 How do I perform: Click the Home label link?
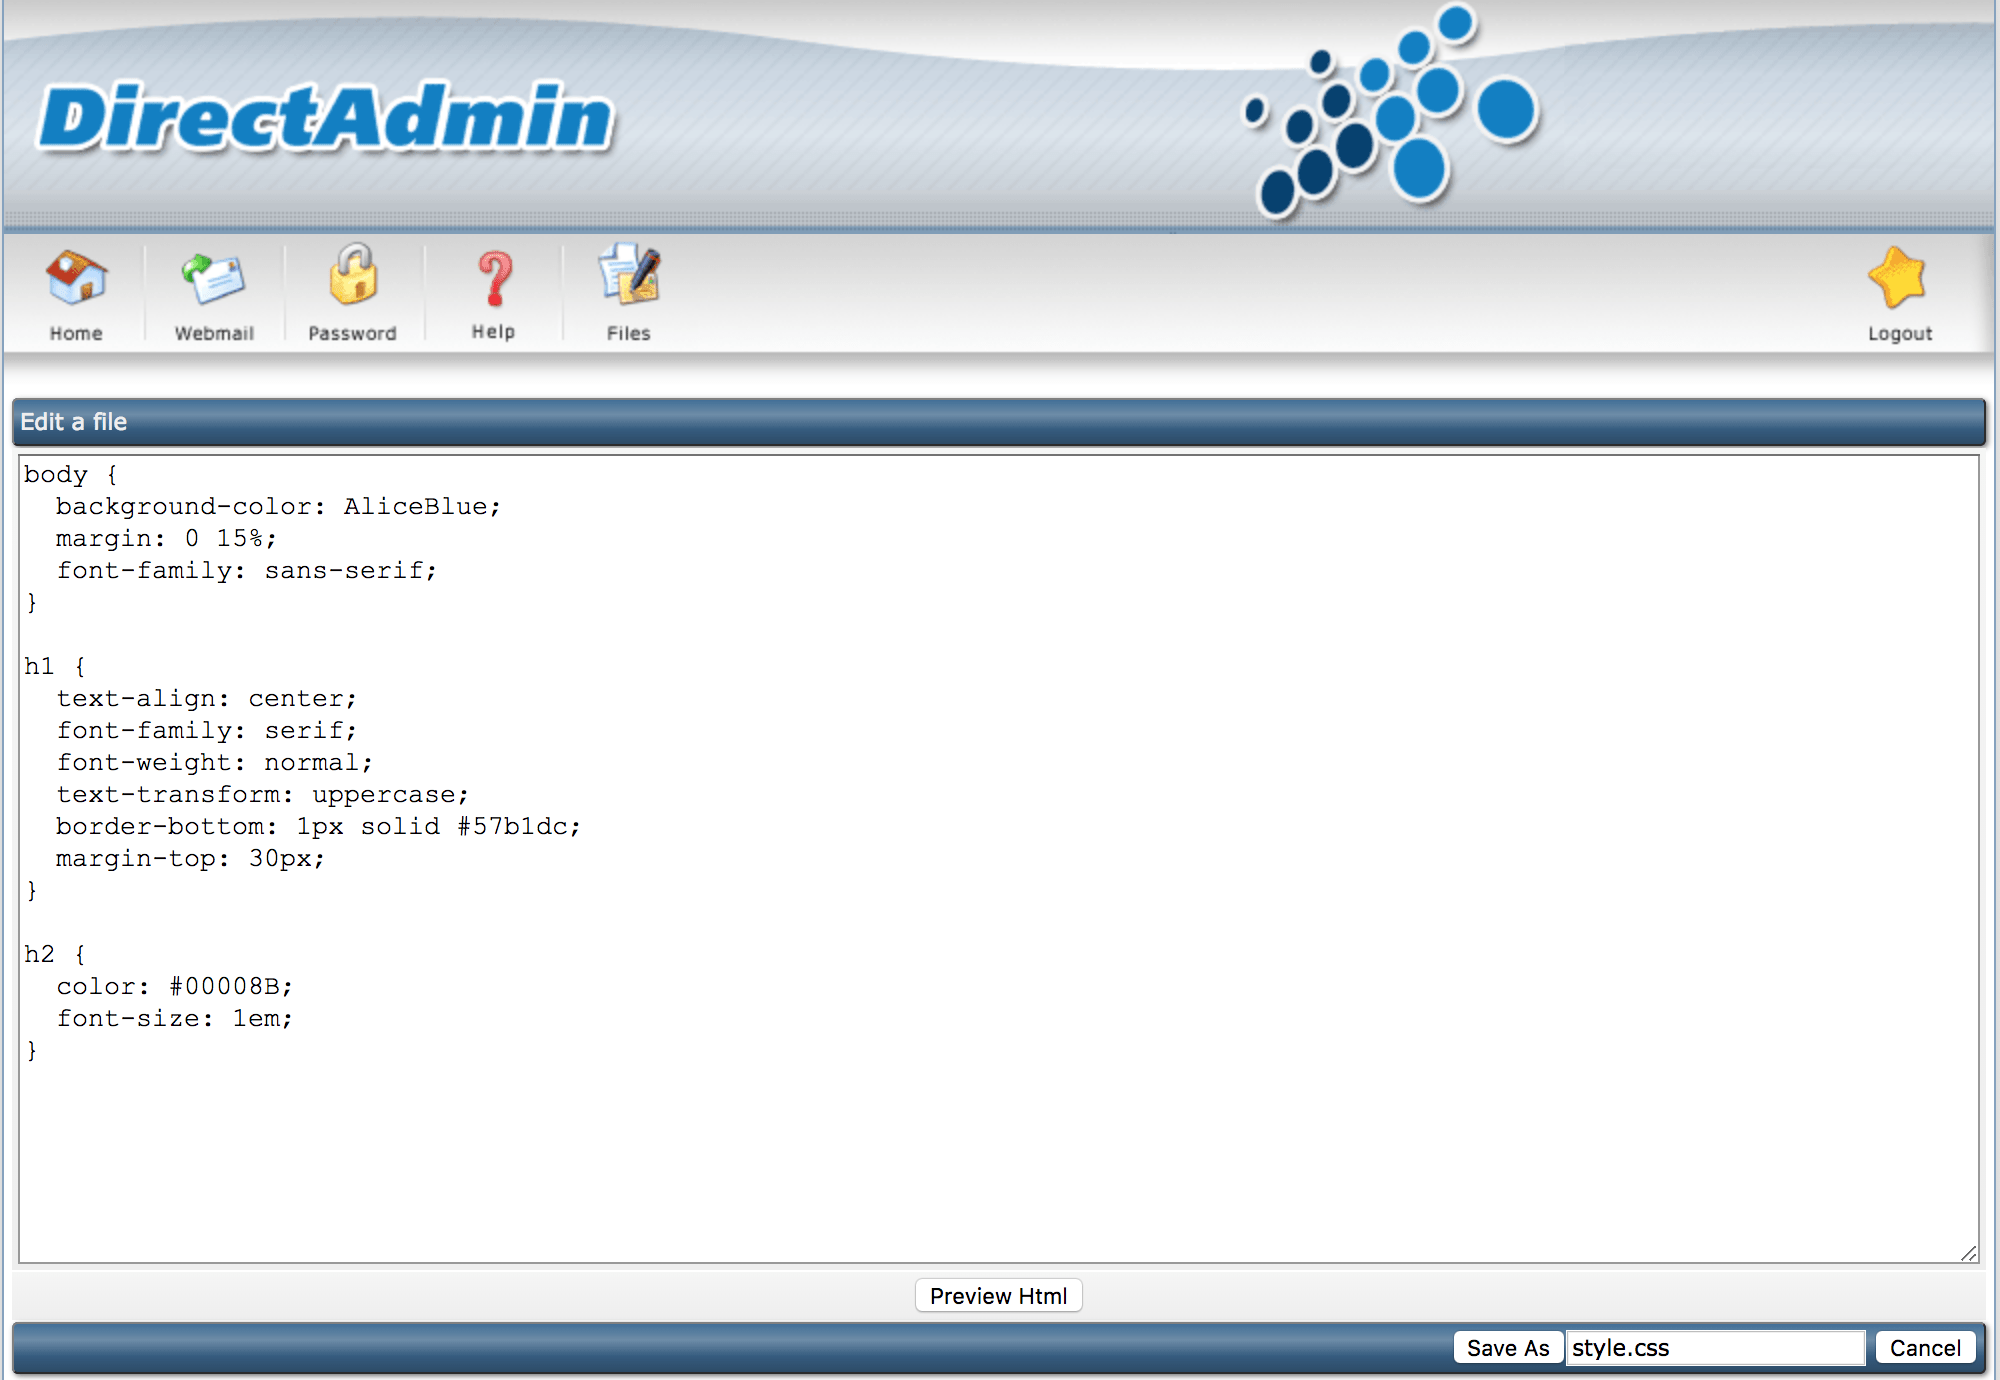pyautogui.click(x=76, y=333)
